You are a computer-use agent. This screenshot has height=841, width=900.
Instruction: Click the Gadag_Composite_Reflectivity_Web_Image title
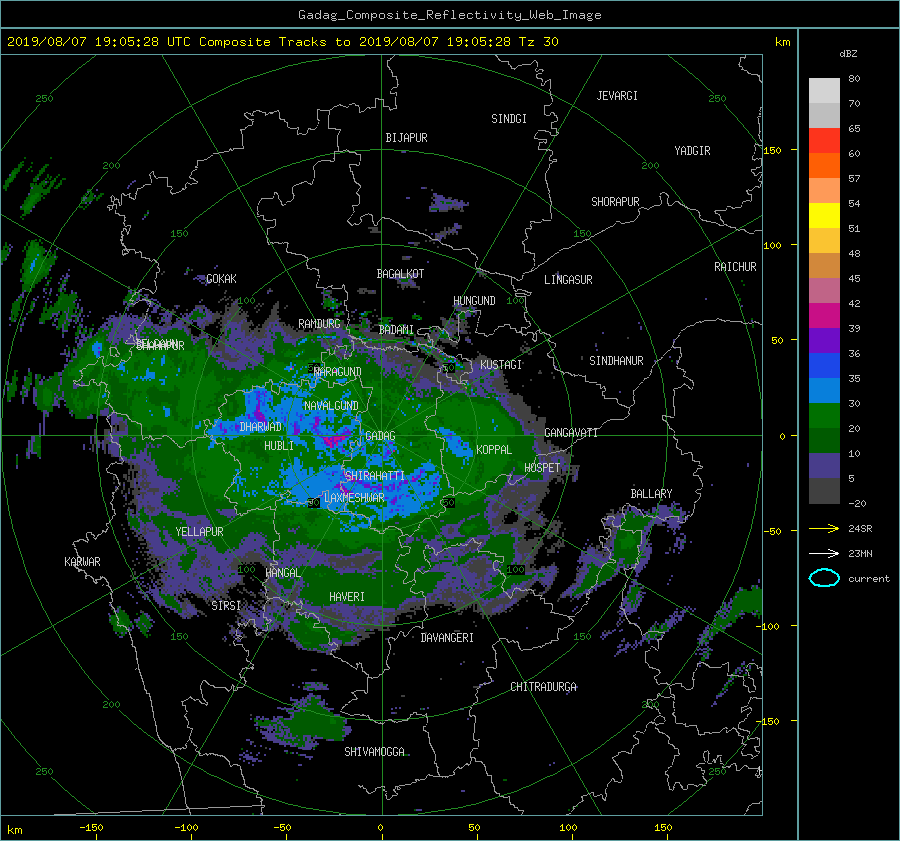pyautogui.click(x=449, y=15)
